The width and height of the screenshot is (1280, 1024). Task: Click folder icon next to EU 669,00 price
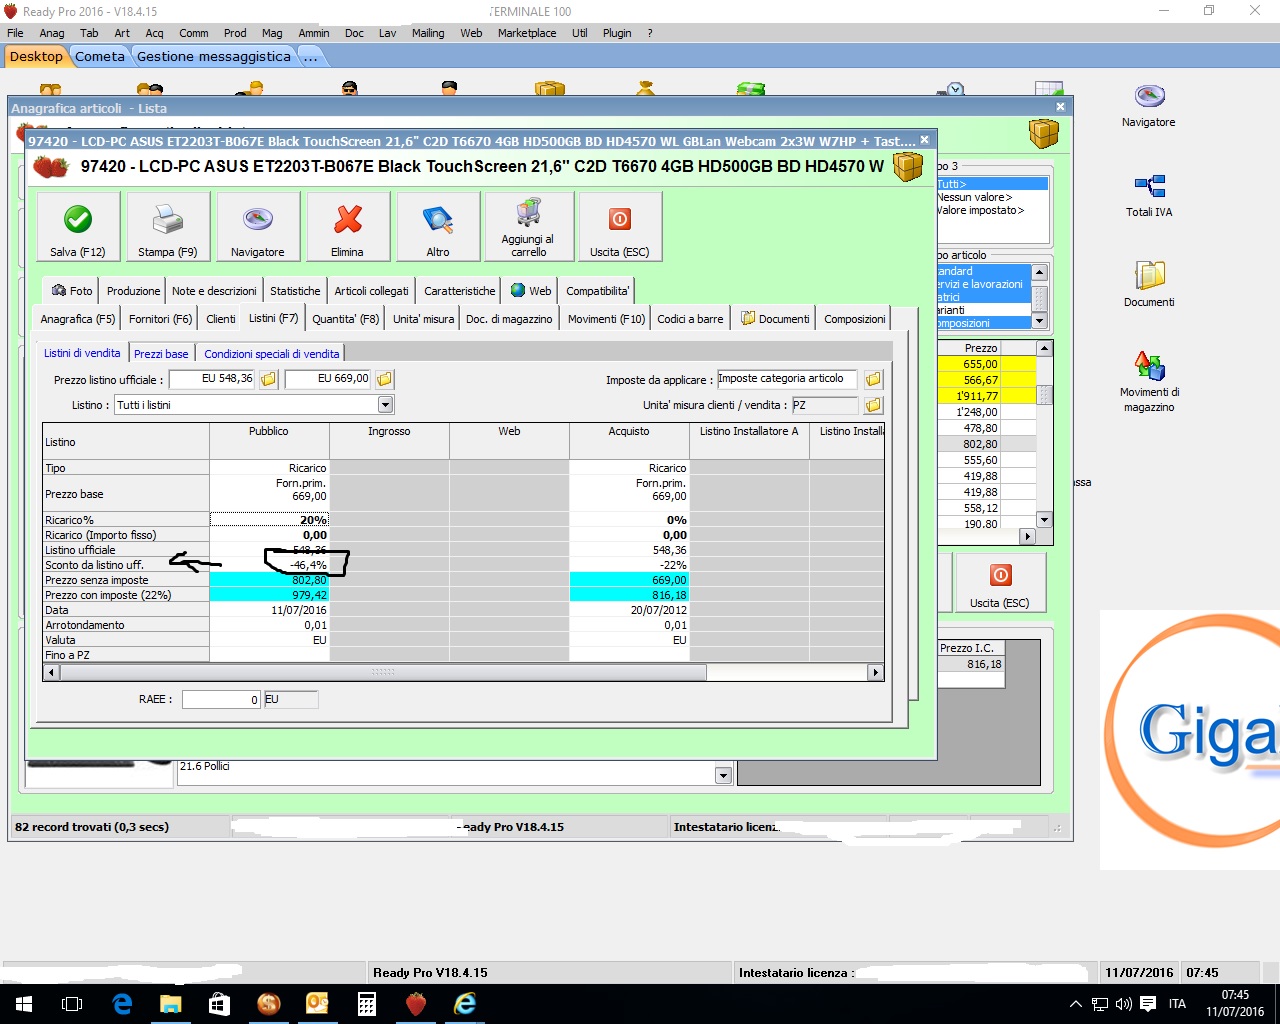pyautogui.click(x=385, y=379)
